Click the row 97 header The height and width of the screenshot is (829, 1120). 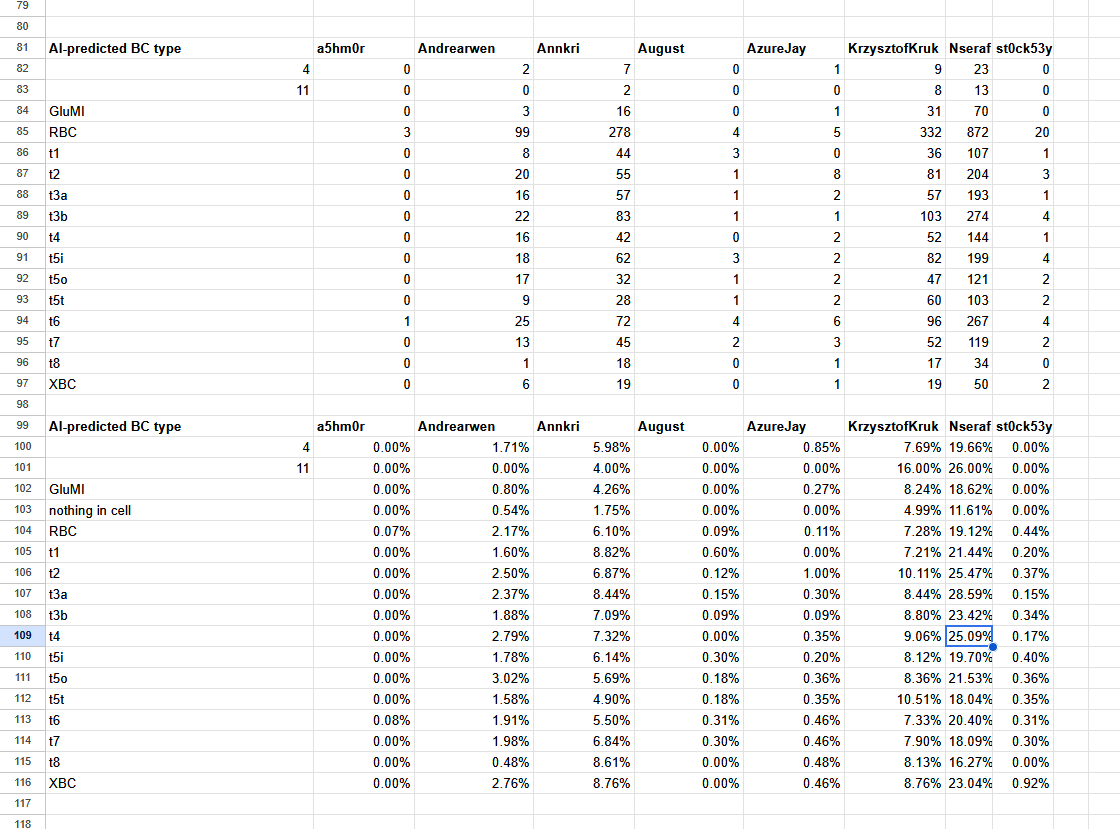coord(22,383)
